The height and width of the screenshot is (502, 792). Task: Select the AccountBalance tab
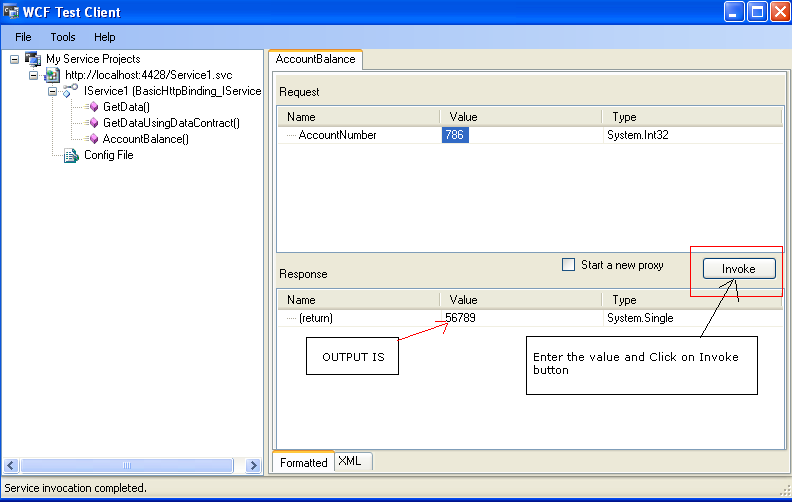pyautogui.click(x=316, y=59)
